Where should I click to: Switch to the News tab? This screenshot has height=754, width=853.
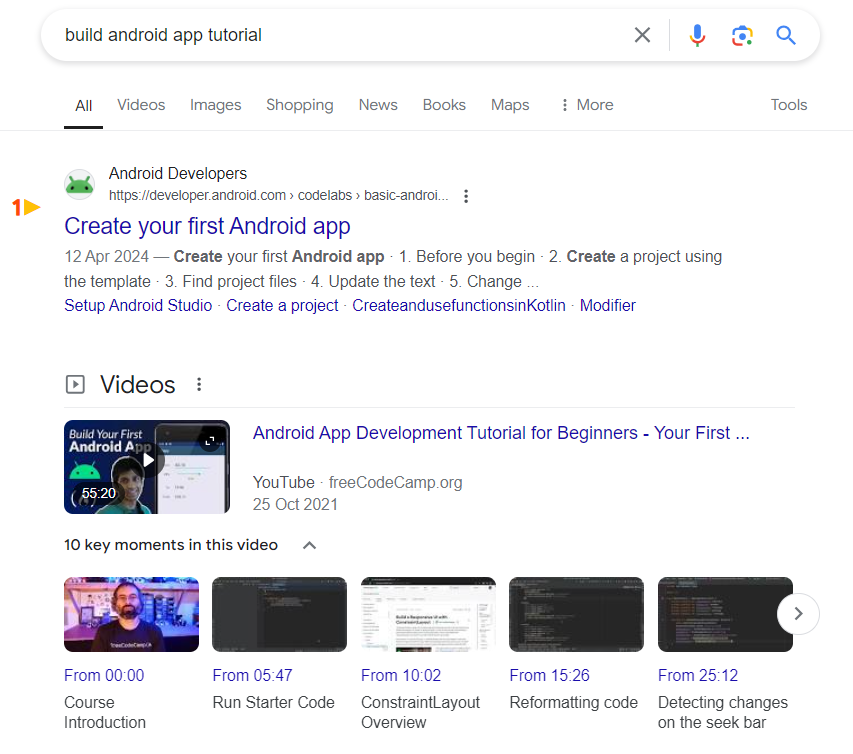(x=378, y=105)
